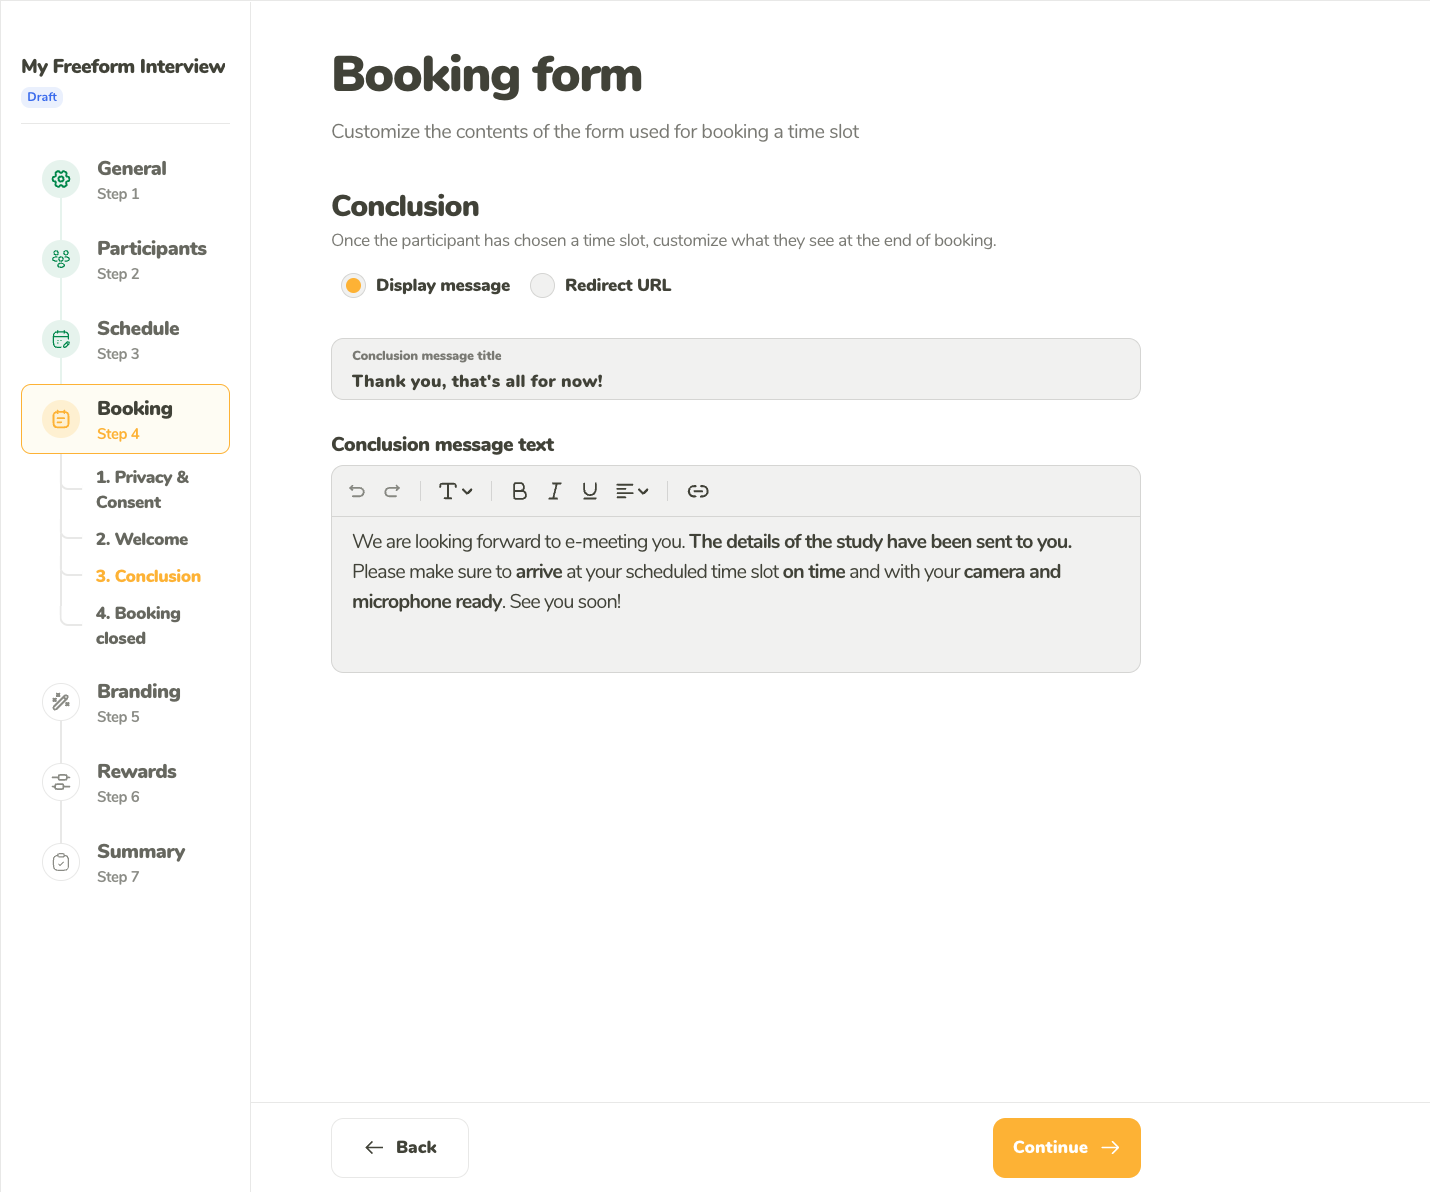Image resolution: width=1430 pixels, height=1192 pixels.
Task: Insert a hyperlink with the link icon
Action: (698, 491)
